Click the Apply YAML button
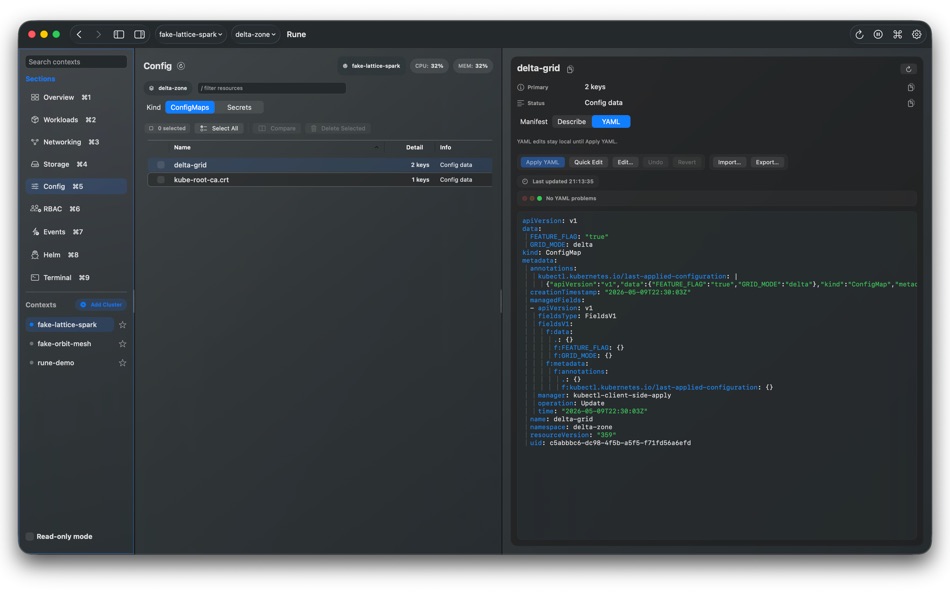950x594 pixels. [542, 162]
